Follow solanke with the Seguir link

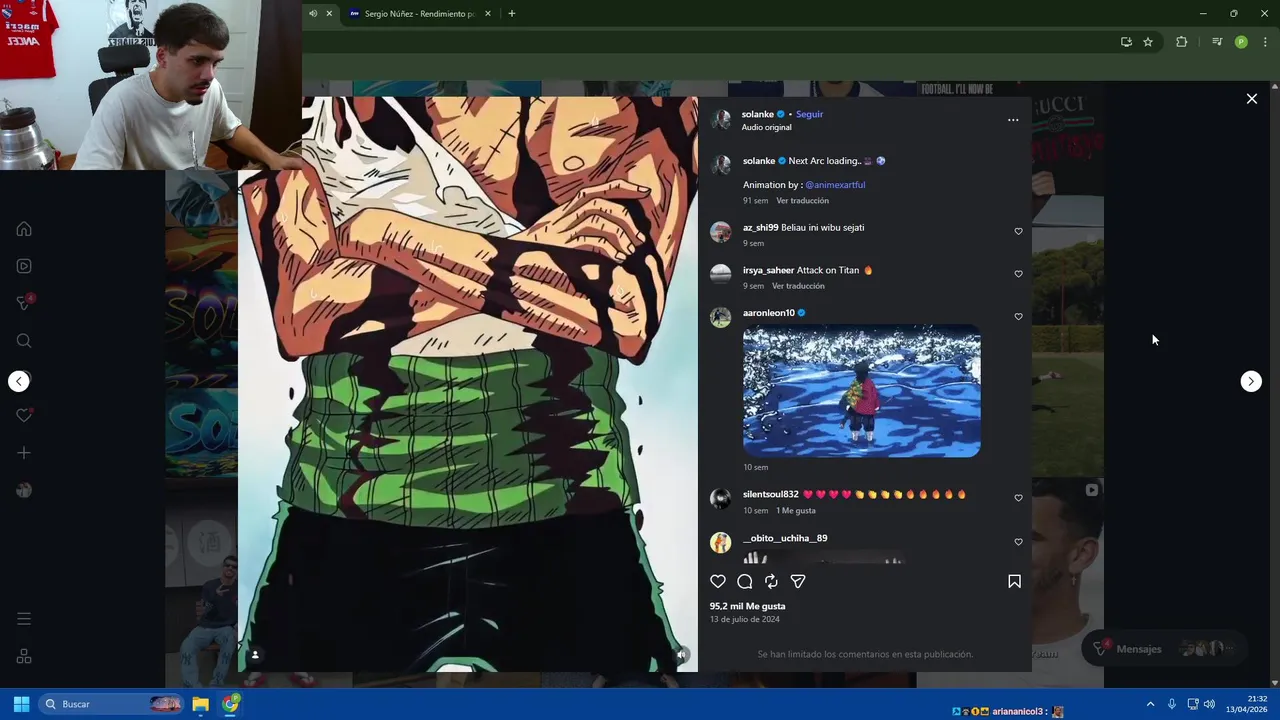coord(809,114)
